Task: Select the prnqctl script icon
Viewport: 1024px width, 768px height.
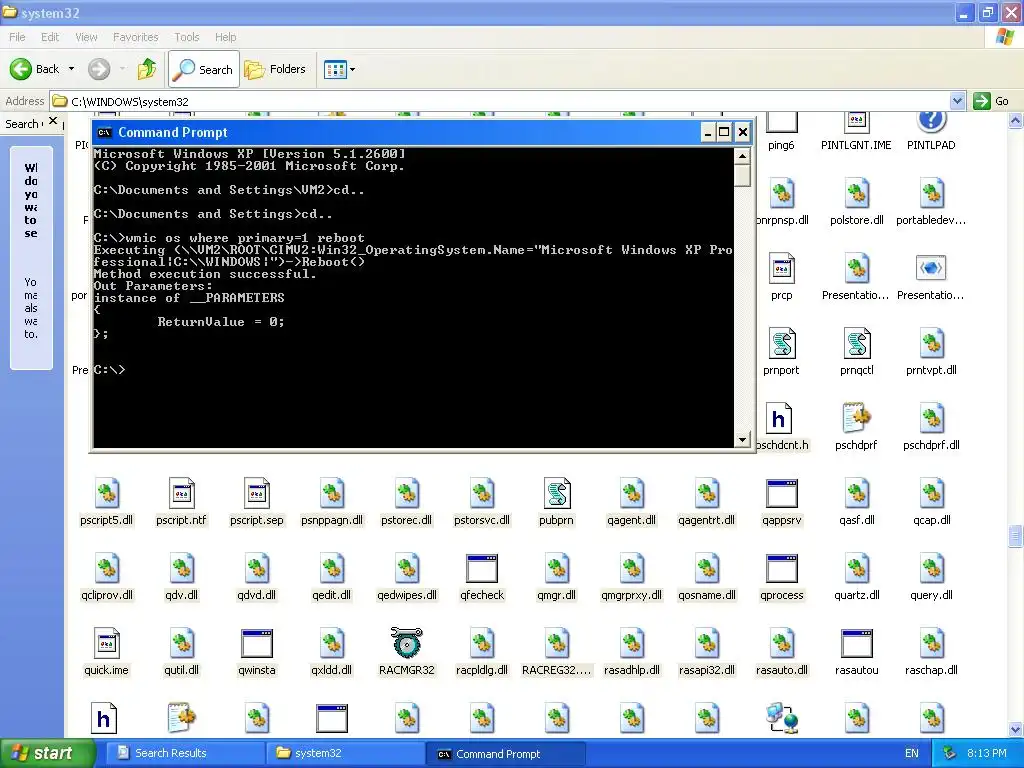Action: pyautogui.click(x=857, y=344)
